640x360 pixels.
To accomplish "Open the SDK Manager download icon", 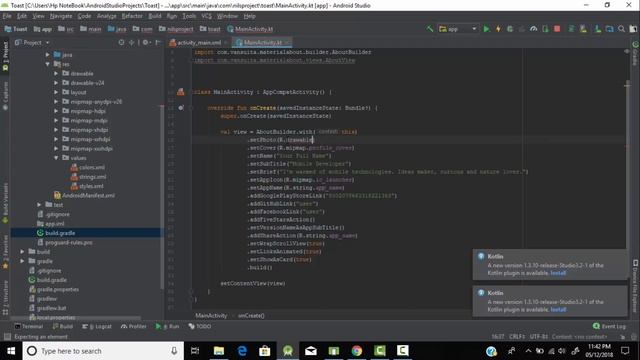I will (x=598, y=29).
